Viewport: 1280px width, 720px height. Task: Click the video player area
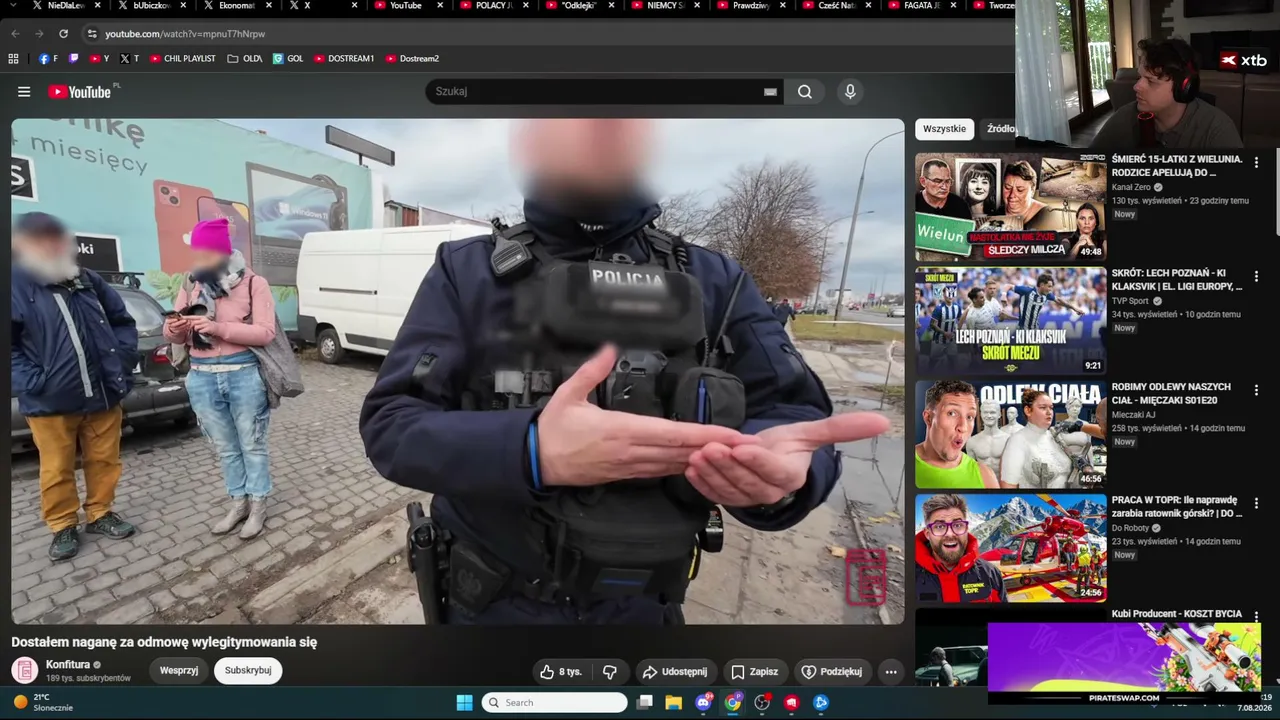[x=457, y=371]
